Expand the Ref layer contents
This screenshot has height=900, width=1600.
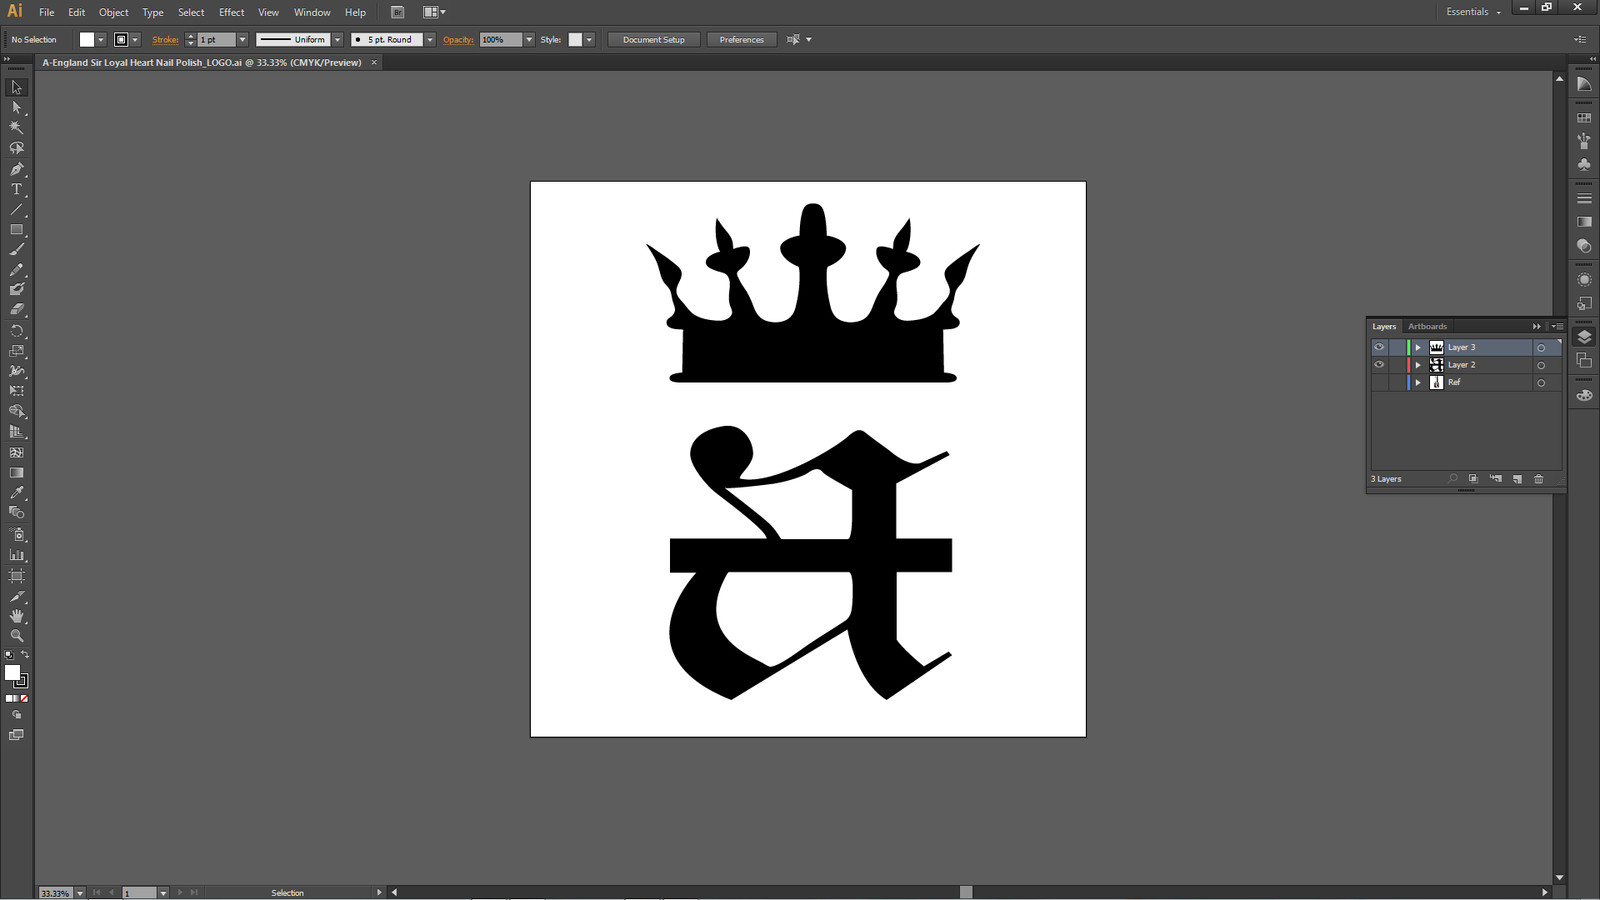tap(1418, 383)
